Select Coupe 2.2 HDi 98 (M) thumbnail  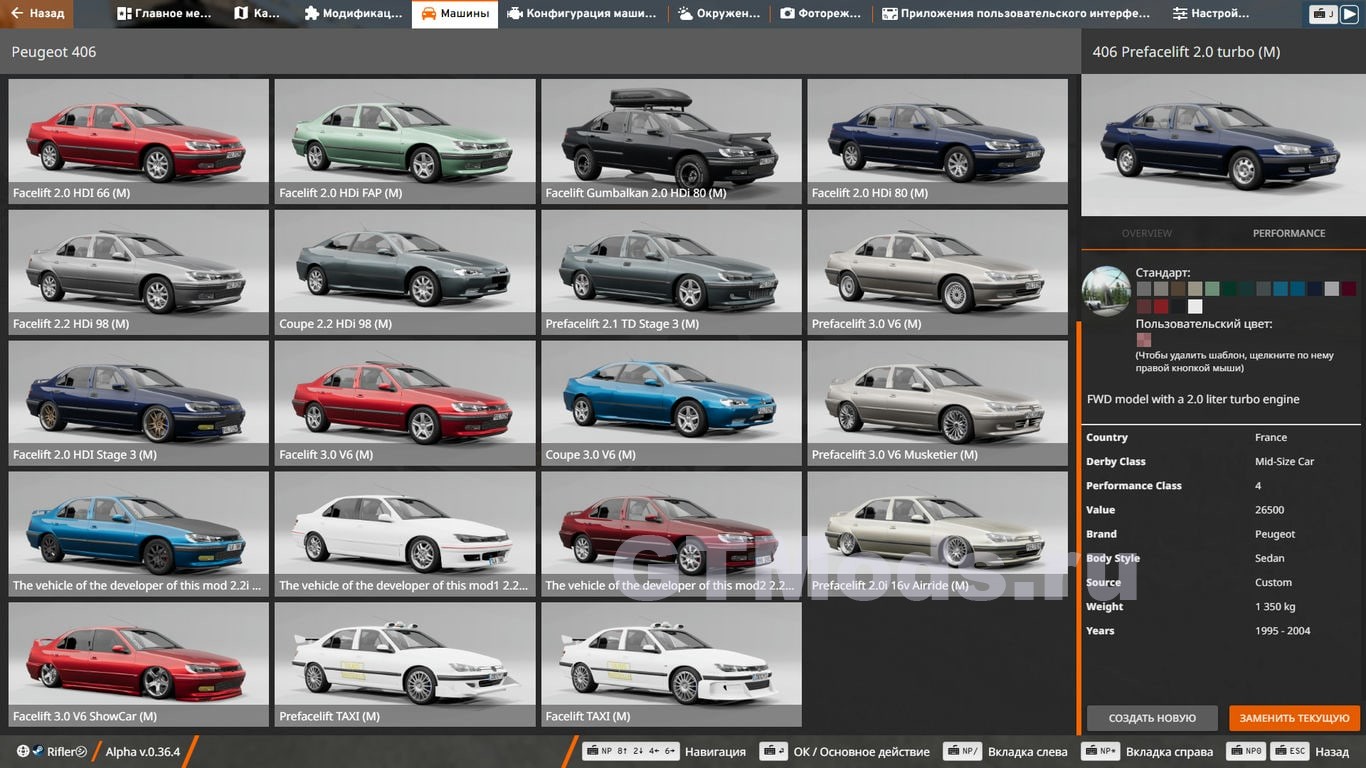[x=405, y=272]
